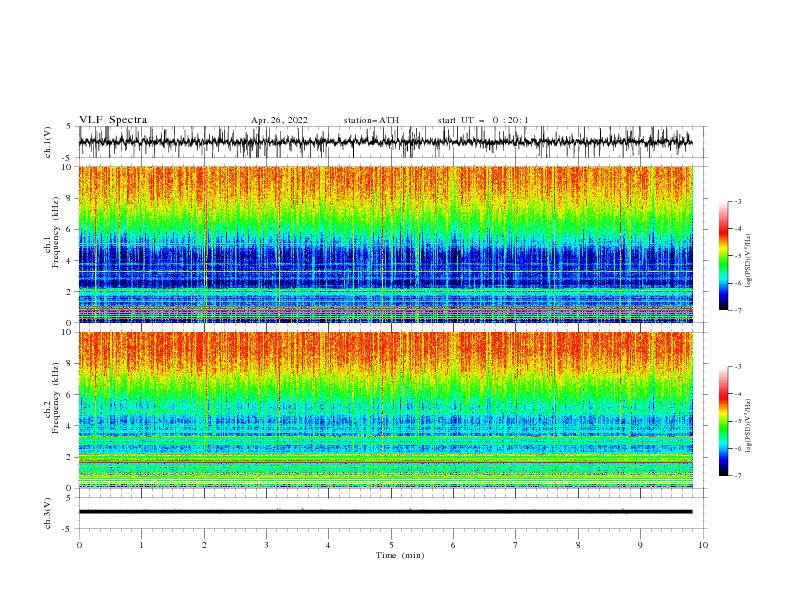Click the lower colorbar "log(PSD)(V²/Hz)" label
The image size is (792, 612).
(749, 425)
